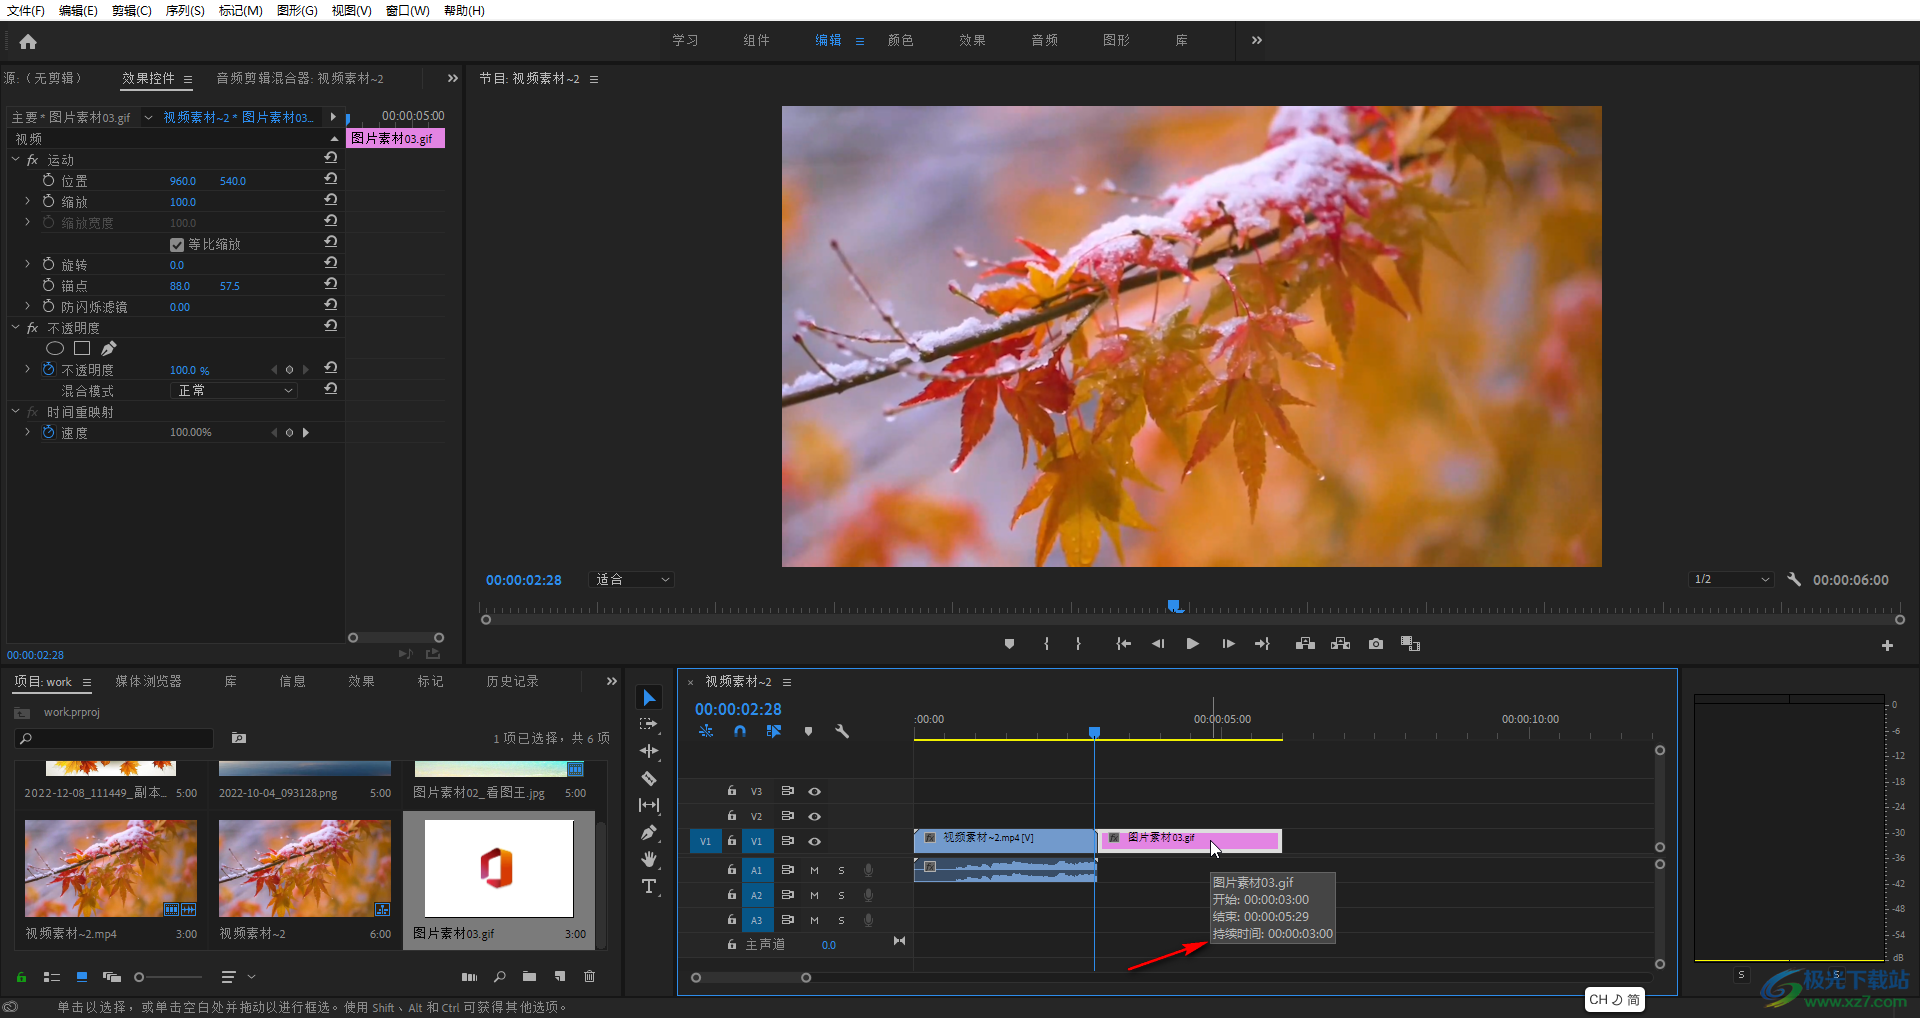Step forward one frame in monitor
This screenshot has width=1920, height=1018.
pos(1228,644)
